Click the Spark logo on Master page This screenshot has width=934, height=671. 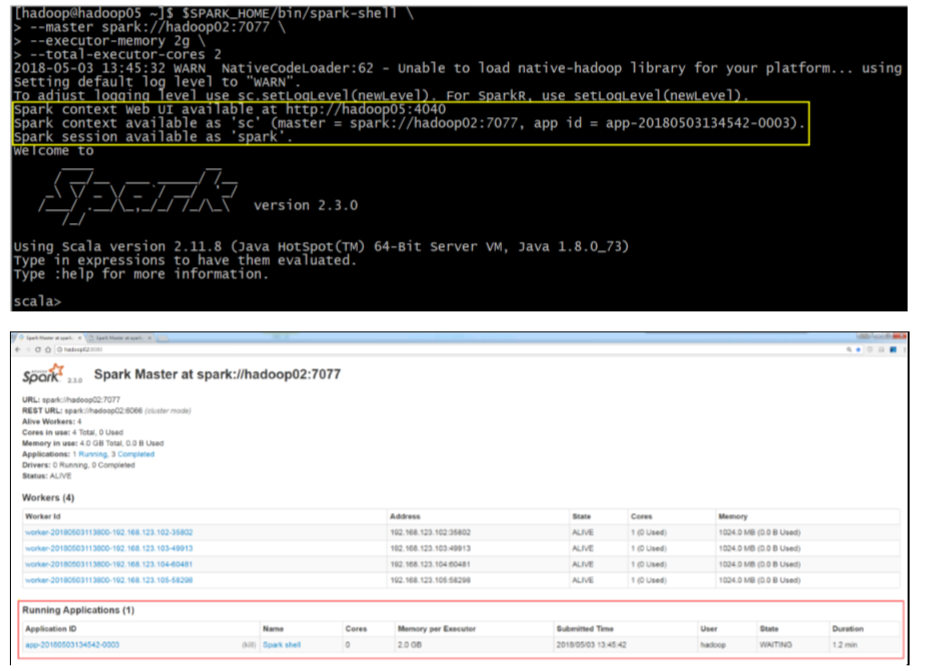coord(43,374)
